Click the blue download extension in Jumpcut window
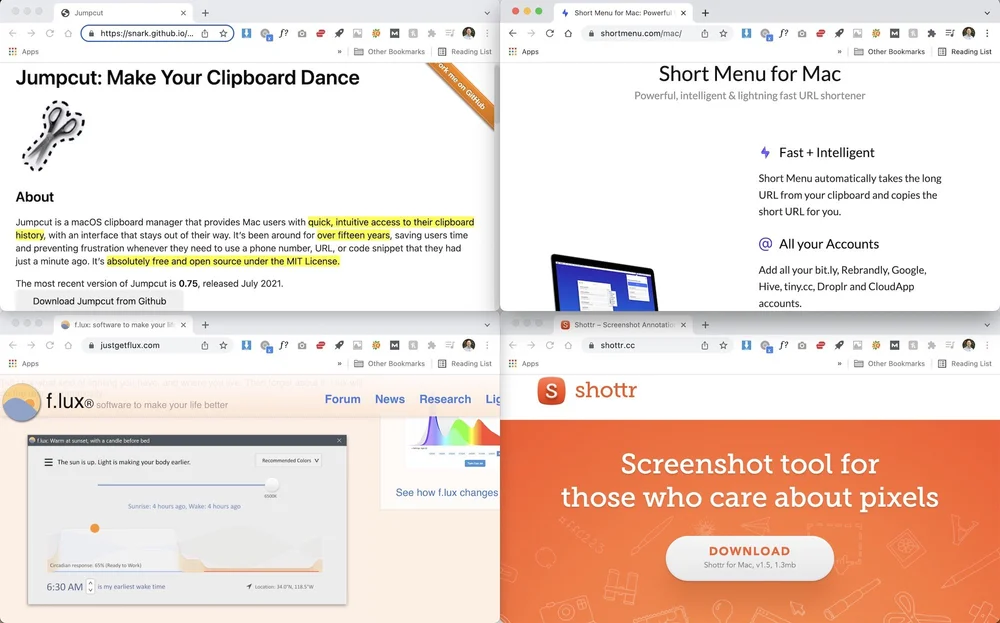1000x623 pixels. [x=246, y=33]
